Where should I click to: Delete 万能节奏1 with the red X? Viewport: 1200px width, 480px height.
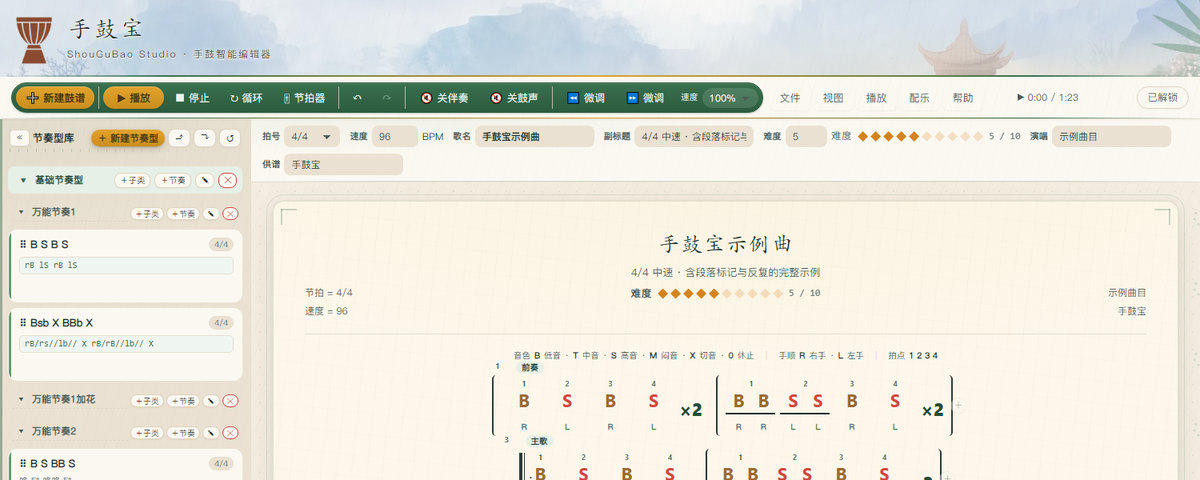(x=231, y=214)
